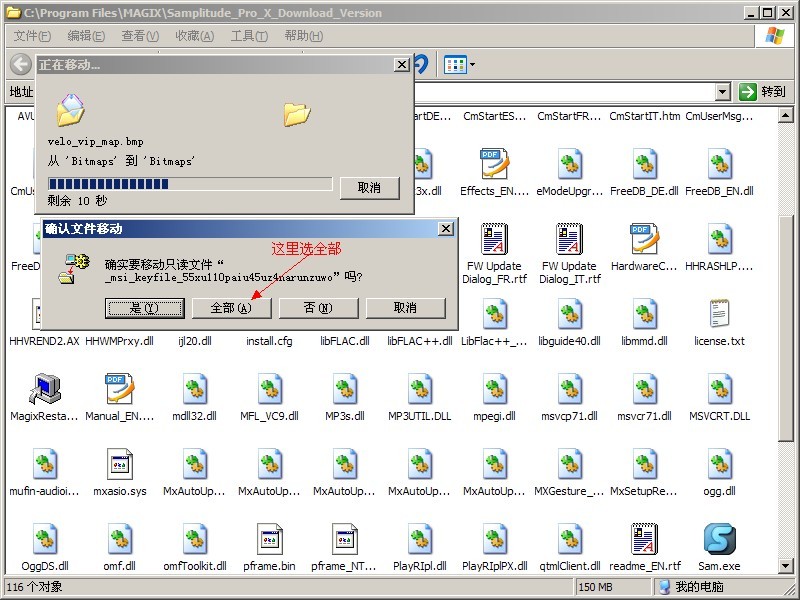This screenshot has height=600, width=800.
Task: Click the Windows logo throbber icon
Action: point(776,36)
